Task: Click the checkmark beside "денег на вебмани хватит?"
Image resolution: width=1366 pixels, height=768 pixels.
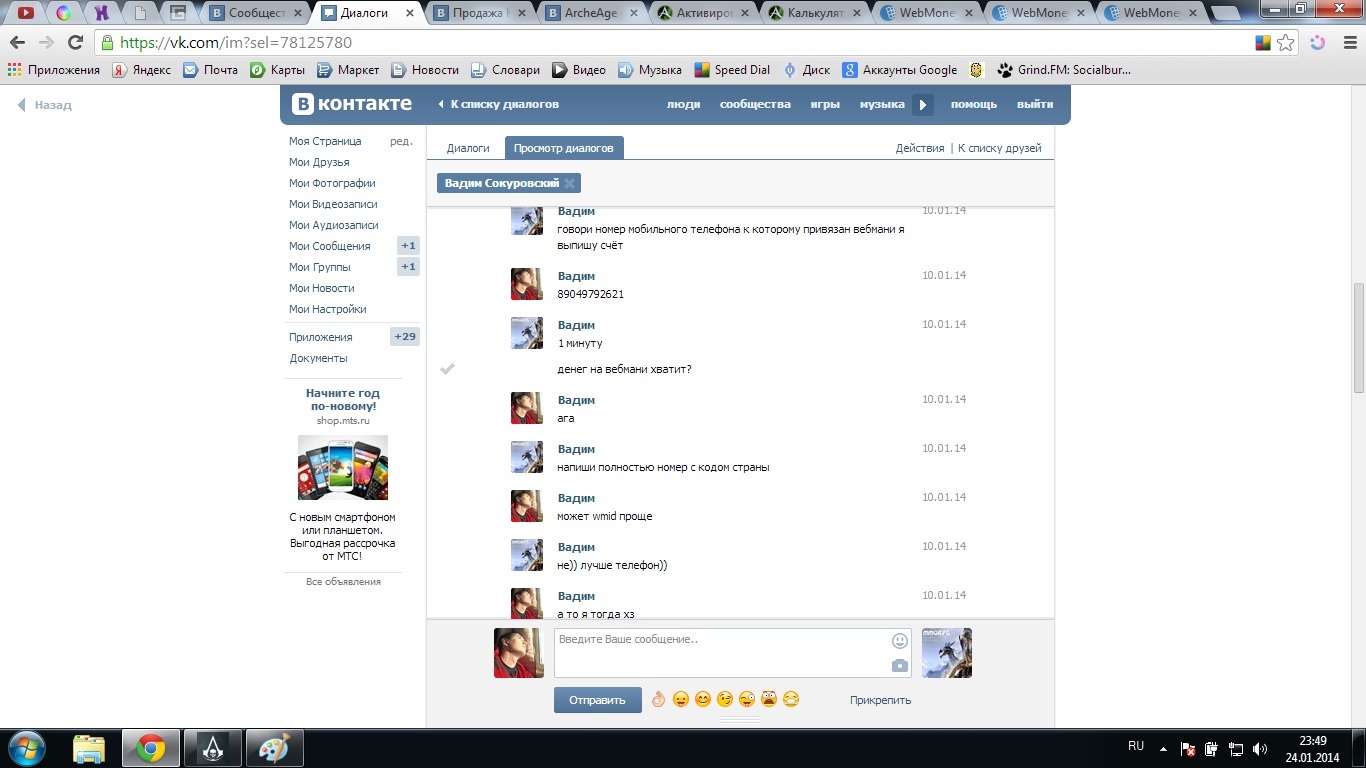Action: coord(447,369)
